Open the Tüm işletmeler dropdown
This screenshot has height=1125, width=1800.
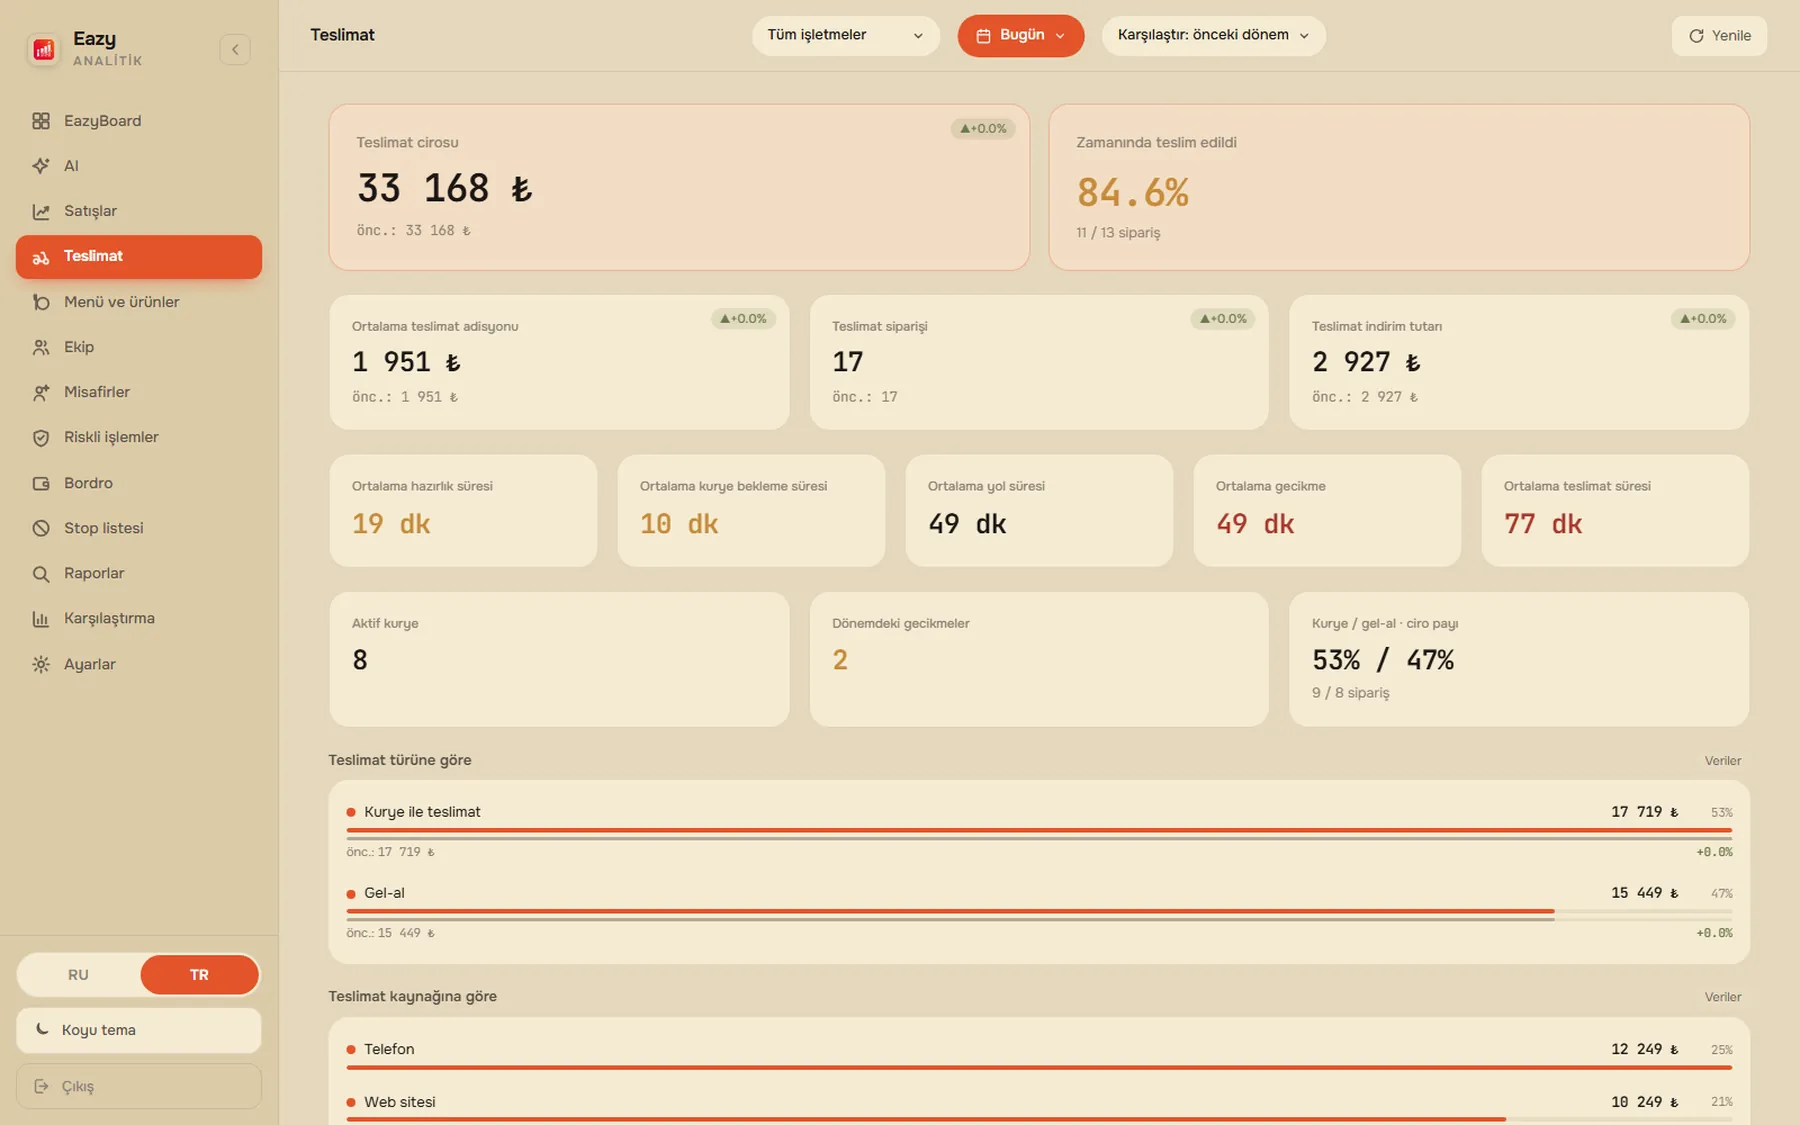click(845, 36)
